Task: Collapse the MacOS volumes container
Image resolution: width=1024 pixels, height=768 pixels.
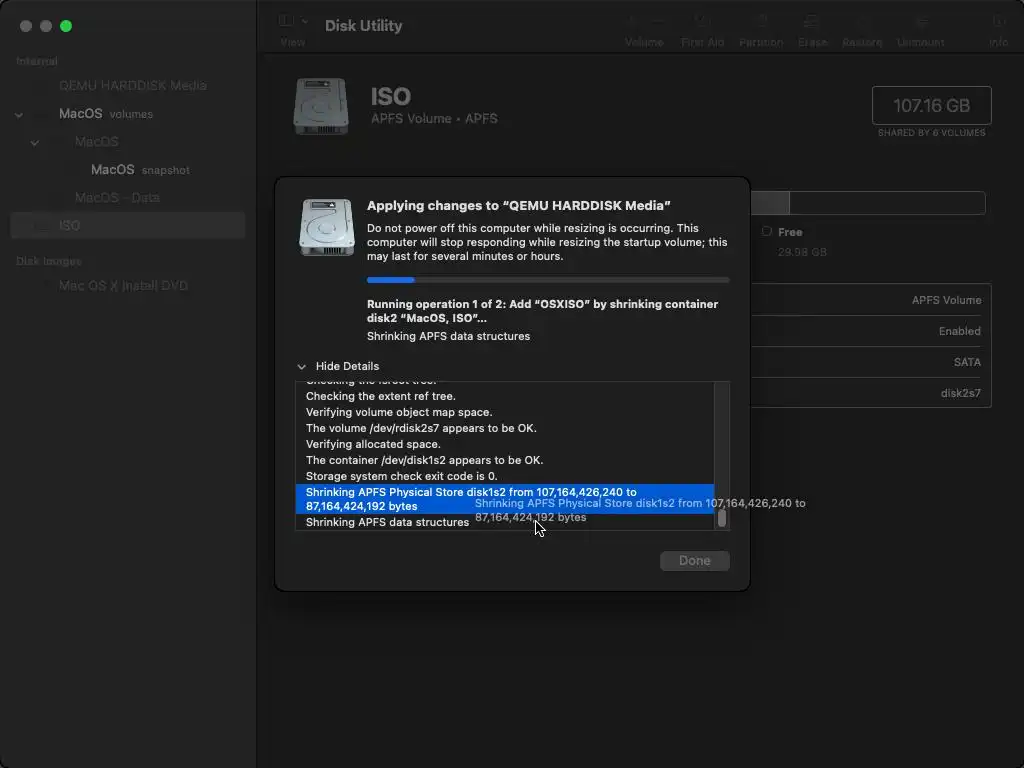Action: pyautogui.click(x=19, y=114)
